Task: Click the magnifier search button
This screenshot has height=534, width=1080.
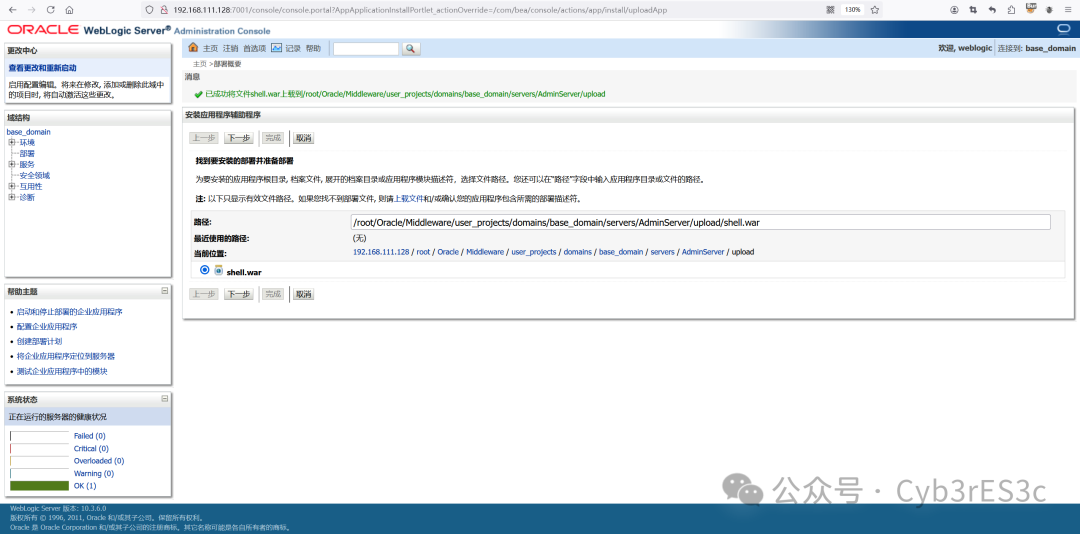Action: (410, 49)
